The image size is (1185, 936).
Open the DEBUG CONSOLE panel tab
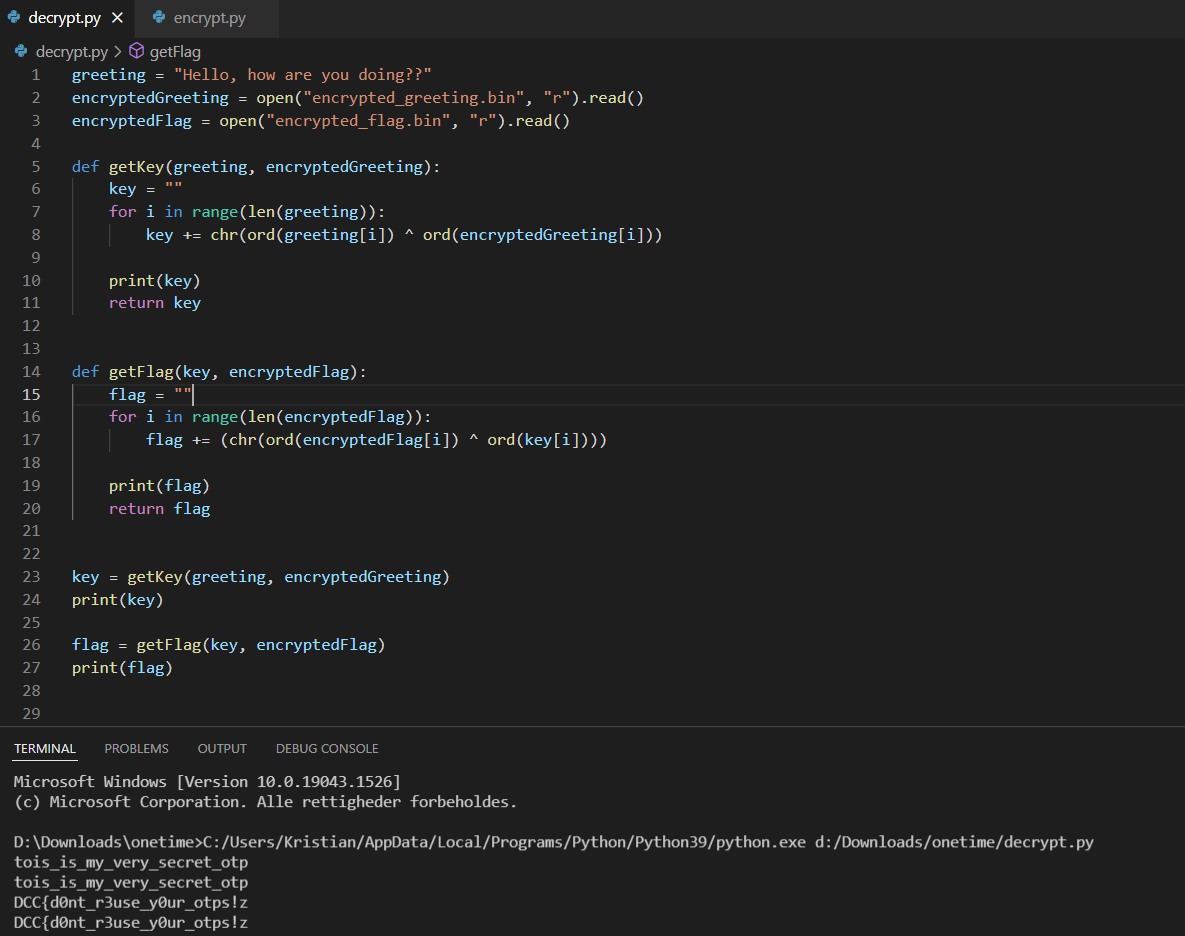click(x=327, y=749)
